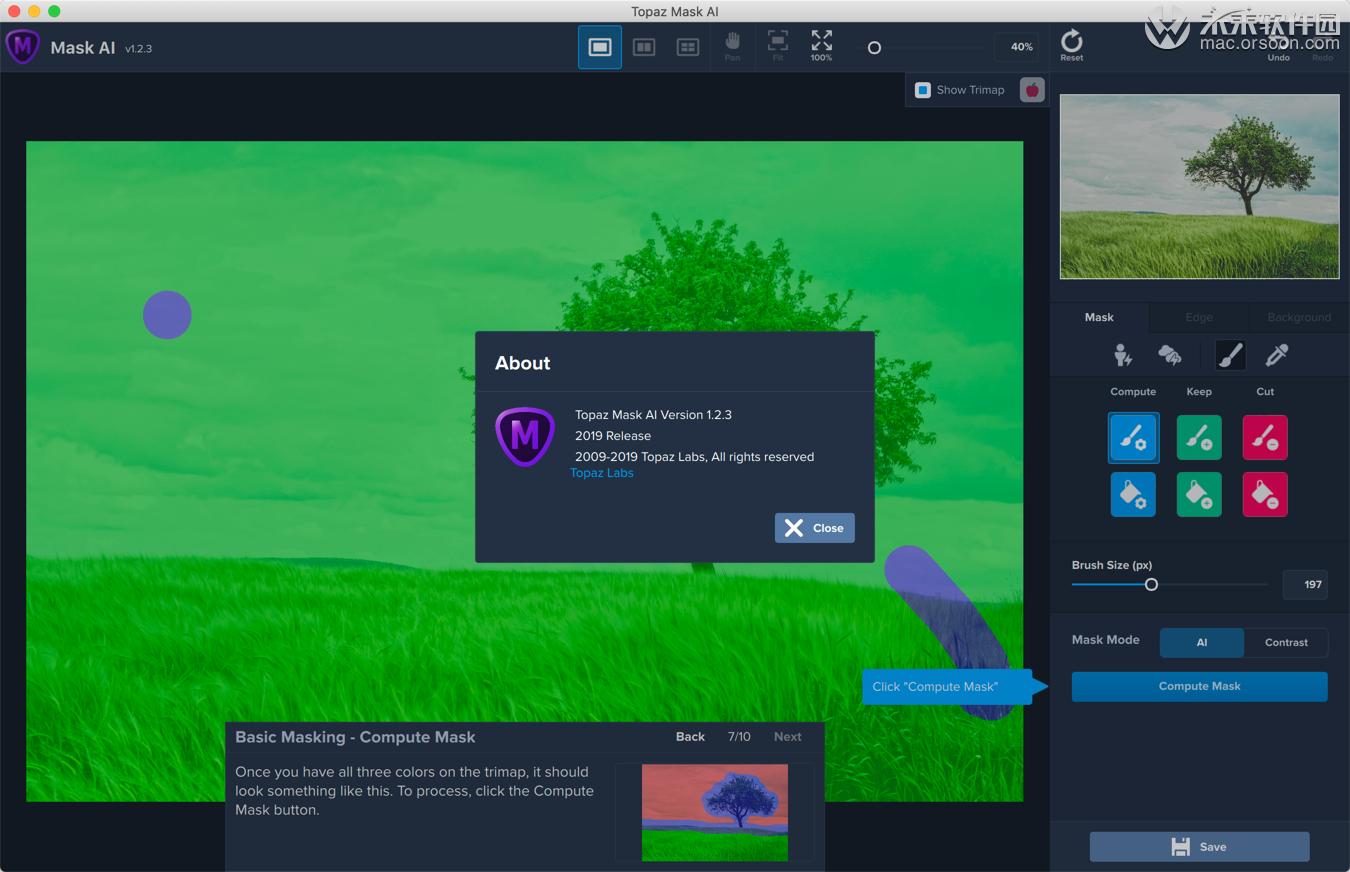The width and height of the screenshot is (1350, 872).
Task: Open the Topaz Labs link
Action: tap(602, 472)
